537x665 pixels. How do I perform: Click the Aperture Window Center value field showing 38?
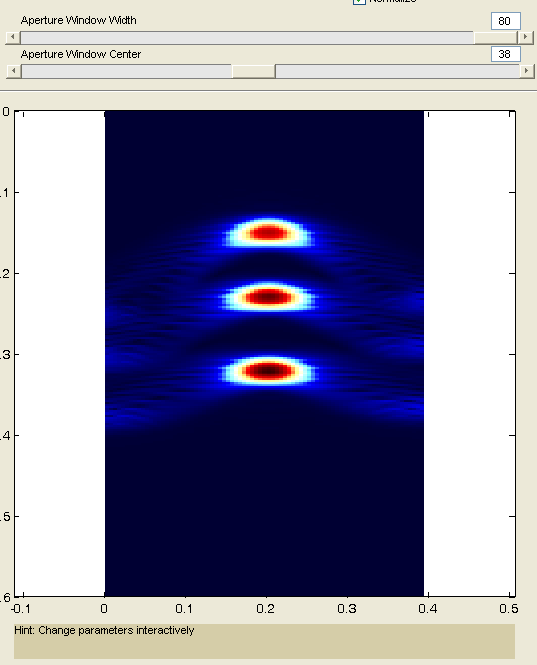(506, 54)
